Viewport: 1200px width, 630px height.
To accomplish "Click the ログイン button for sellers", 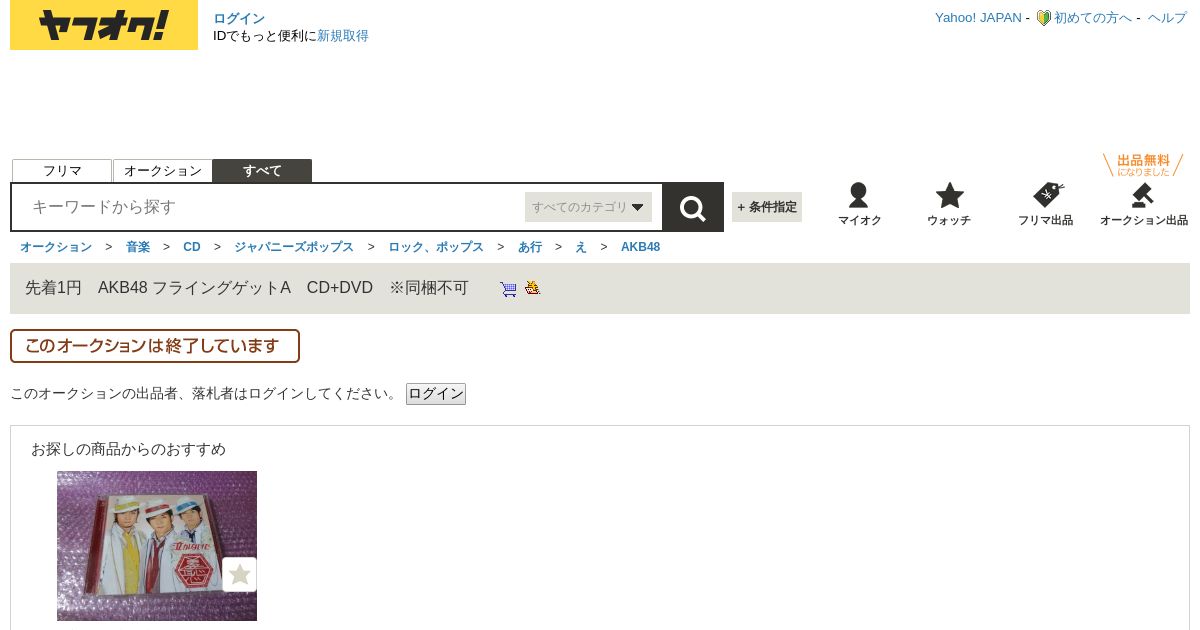I will 436,394.
